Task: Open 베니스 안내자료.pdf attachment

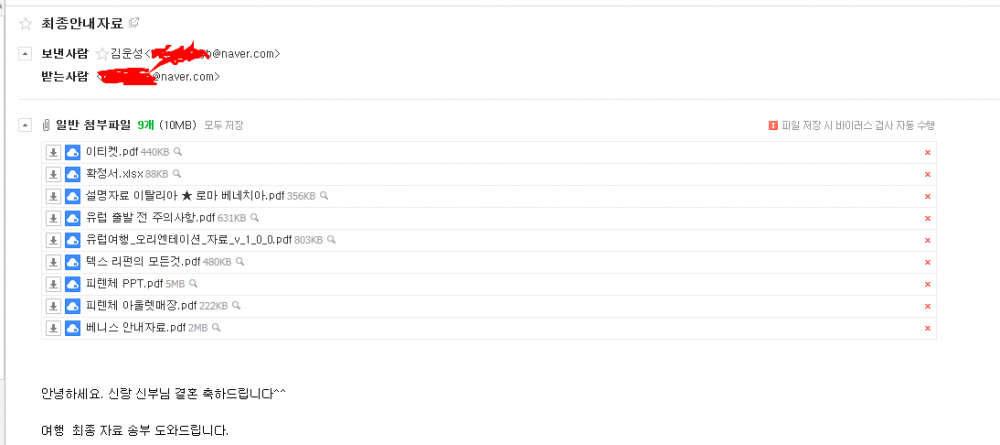Action: pos(136,328)
